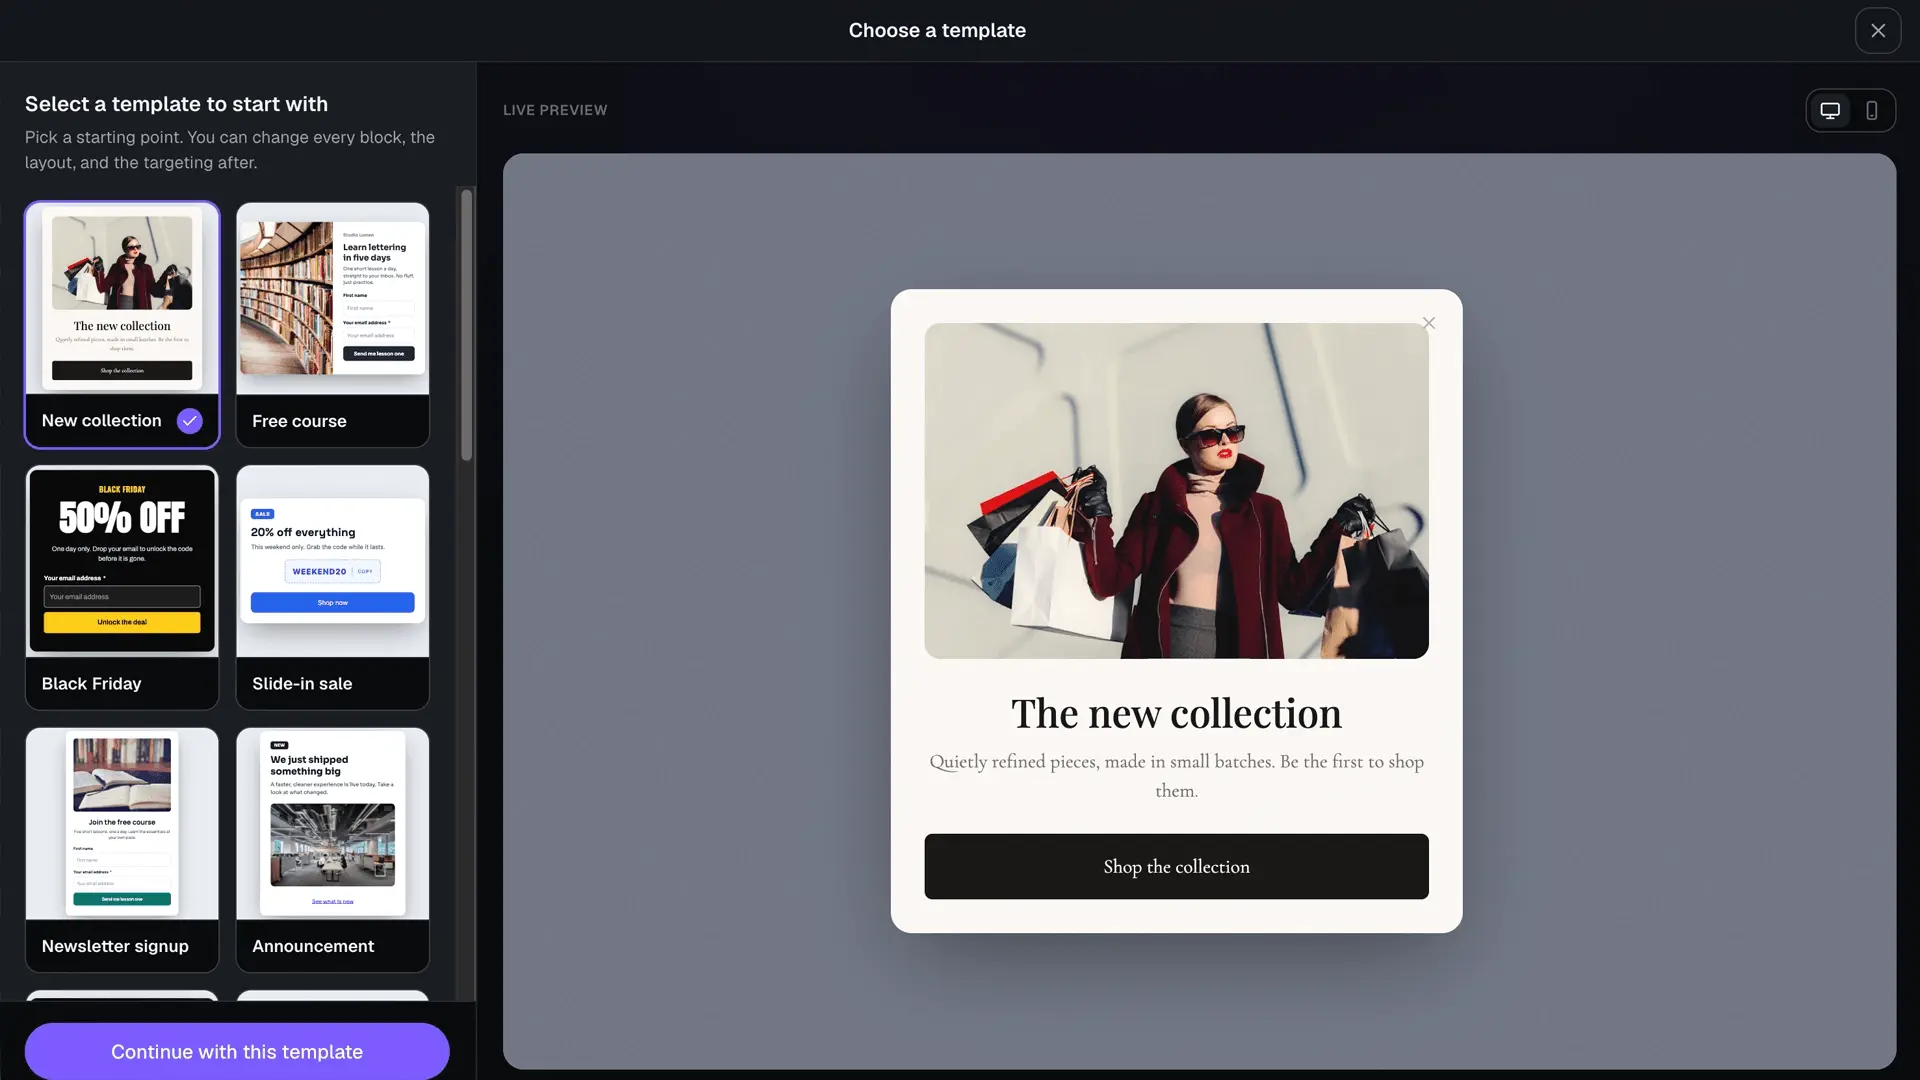Image resolution: width=1920 pixels, height=1080 pixels.
Task: Select the Newsletter signup template
Action: click(x=122, y=850)
